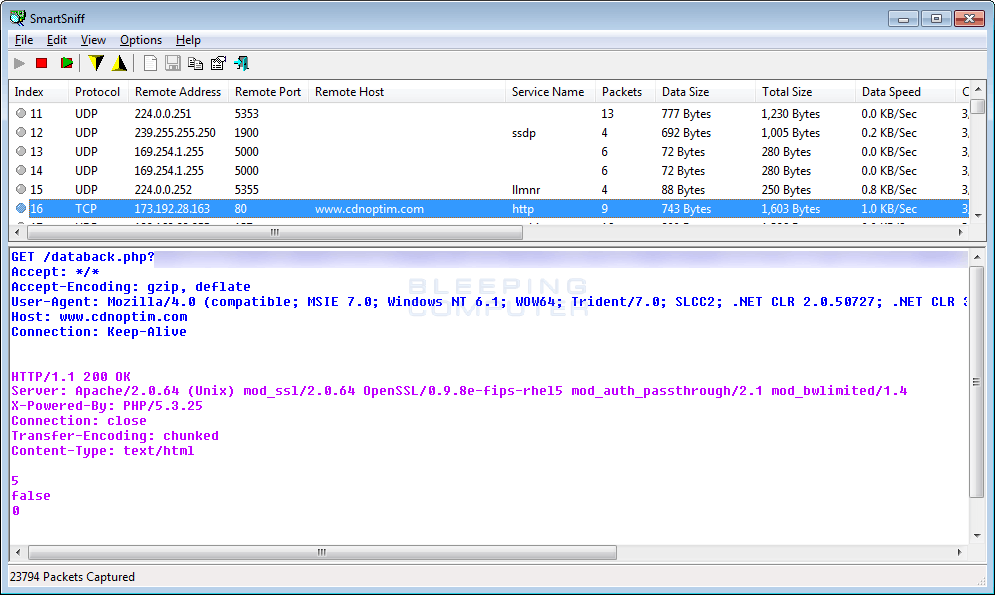Open the Options menu
995x595 pixels.
pyautogui.click(x=141, y=40)
